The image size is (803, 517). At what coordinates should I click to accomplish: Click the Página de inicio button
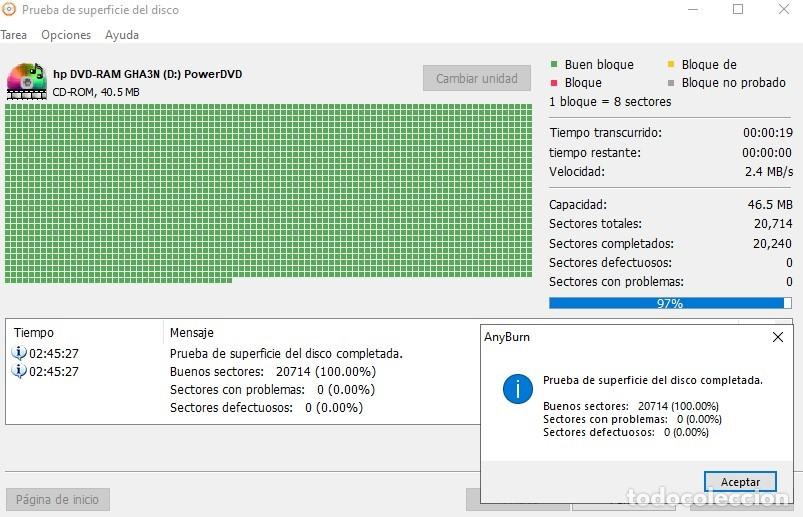[57, 499]
